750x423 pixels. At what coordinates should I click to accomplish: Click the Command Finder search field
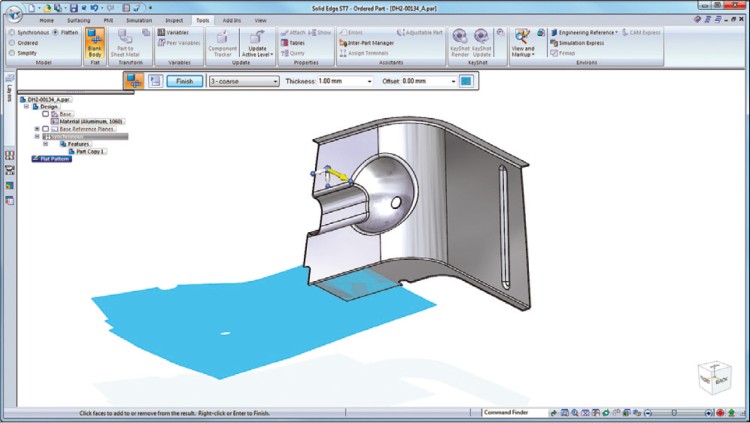click(514, 413)
